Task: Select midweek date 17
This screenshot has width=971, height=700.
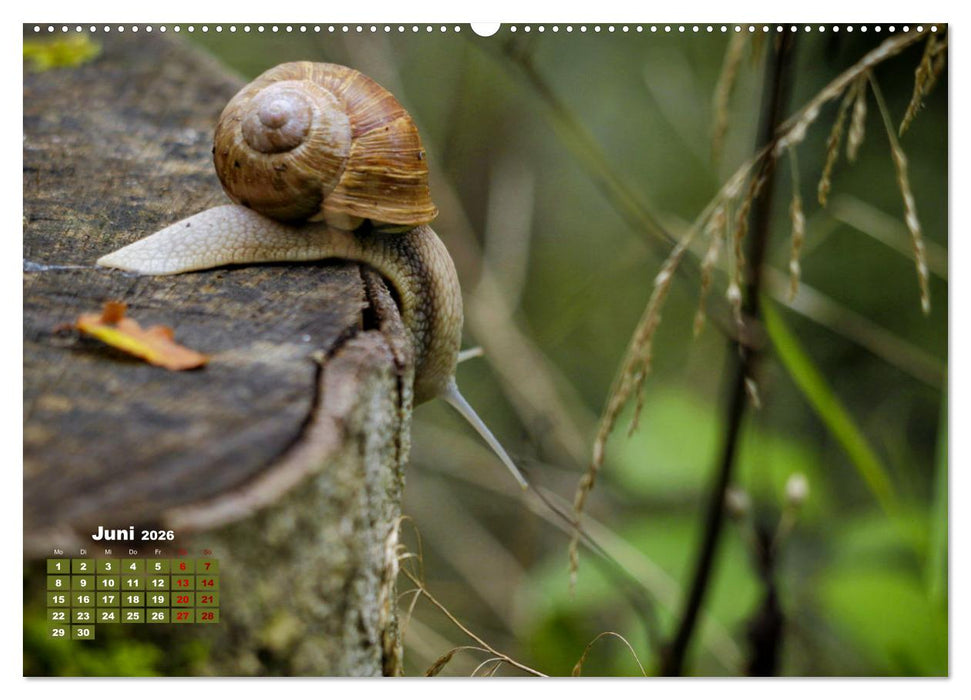Action: (107, 599)
